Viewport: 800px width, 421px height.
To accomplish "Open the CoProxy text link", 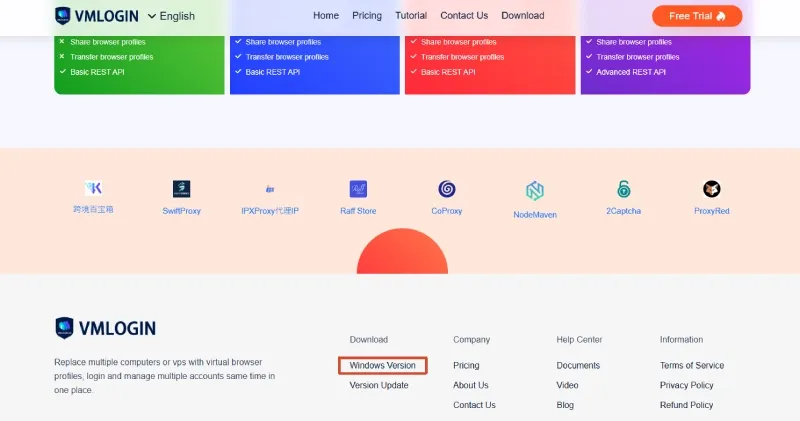I will (x=447, y=211).
